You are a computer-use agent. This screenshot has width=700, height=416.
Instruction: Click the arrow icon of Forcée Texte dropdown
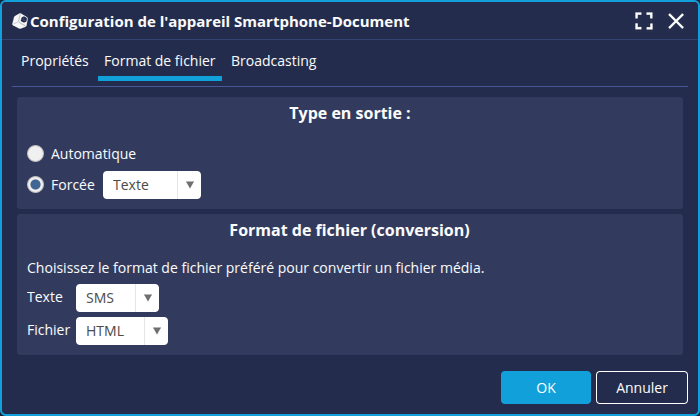coord(190,185)
